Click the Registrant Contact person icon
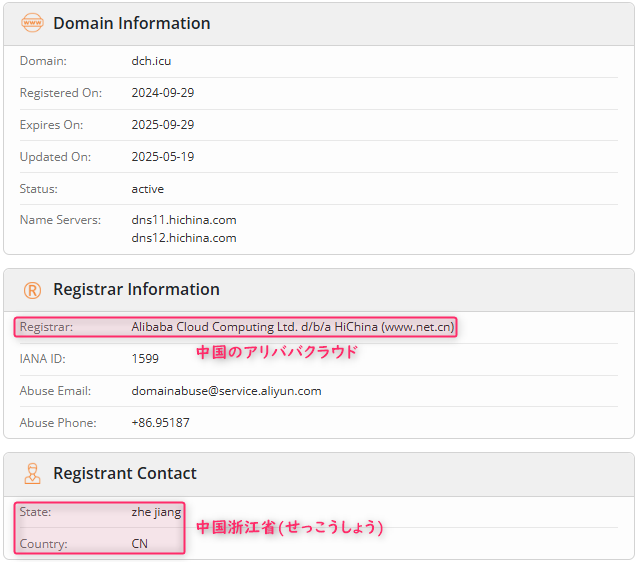The height and width of the screenshot is (562, 636). point(32,474)
